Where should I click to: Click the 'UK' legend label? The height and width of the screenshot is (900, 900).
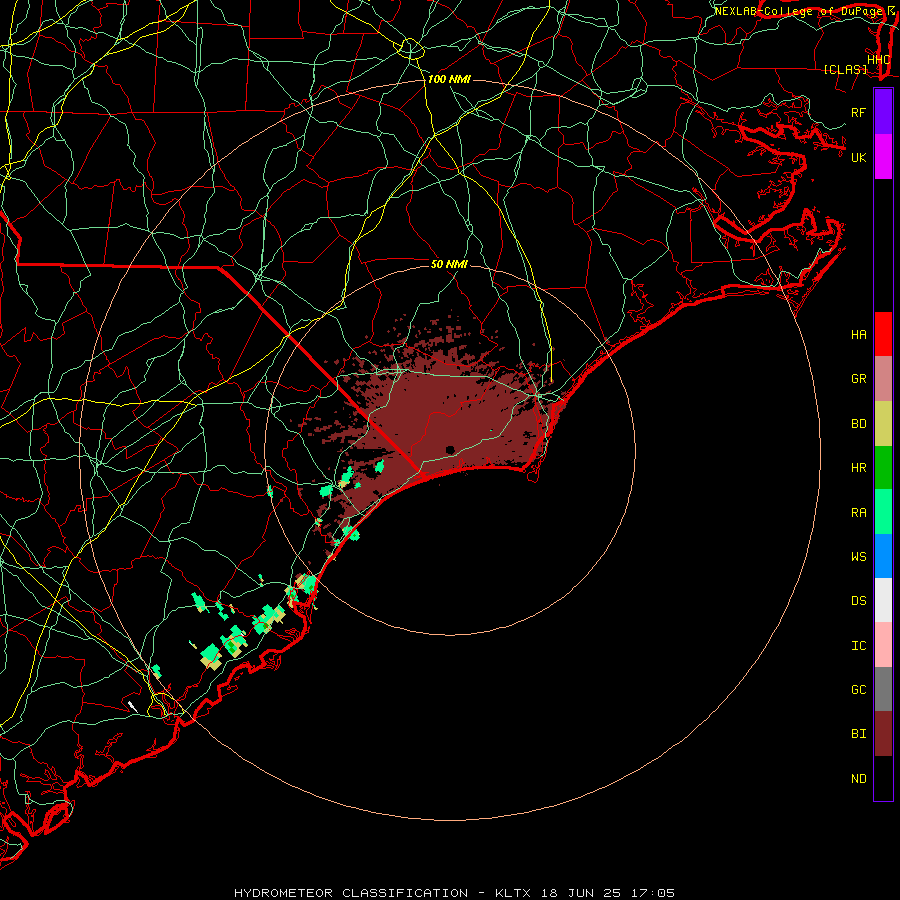coord(858,157)
